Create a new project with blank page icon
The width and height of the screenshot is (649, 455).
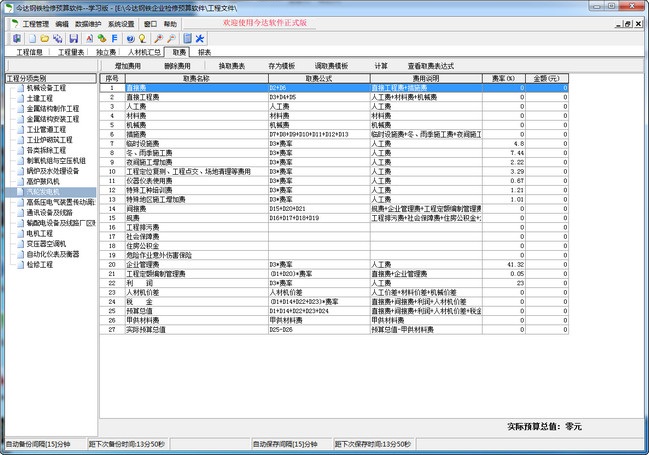click(x=32, y=39)
